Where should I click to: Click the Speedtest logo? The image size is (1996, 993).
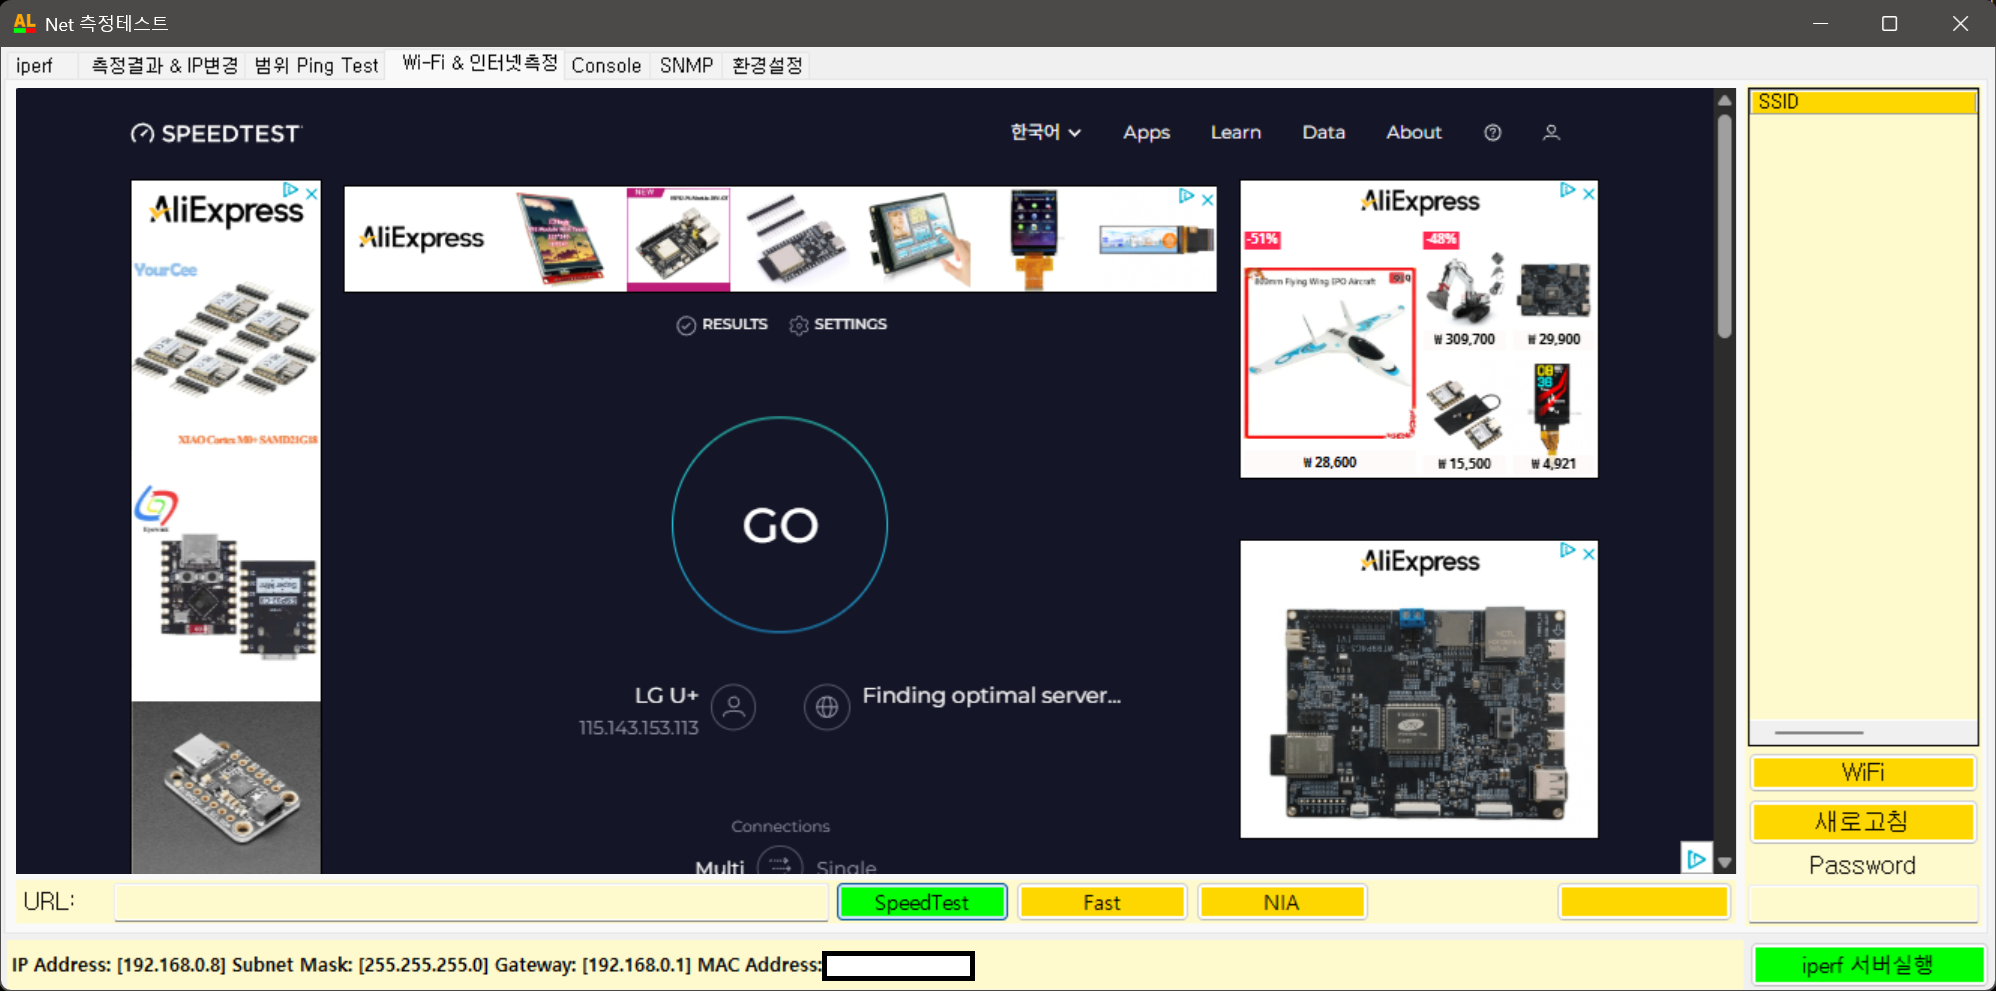pos(216,133)
